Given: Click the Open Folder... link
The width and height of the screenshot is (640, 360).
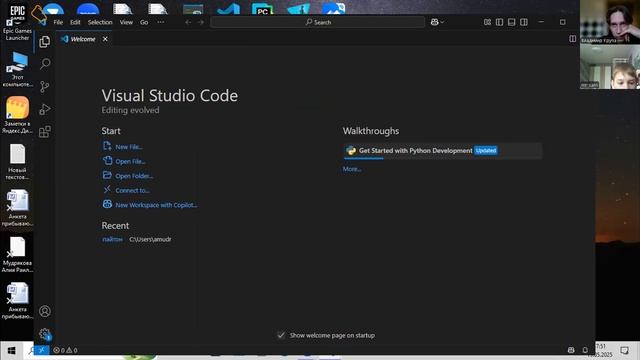Looking at the screenshot, I should coord(134,176).
